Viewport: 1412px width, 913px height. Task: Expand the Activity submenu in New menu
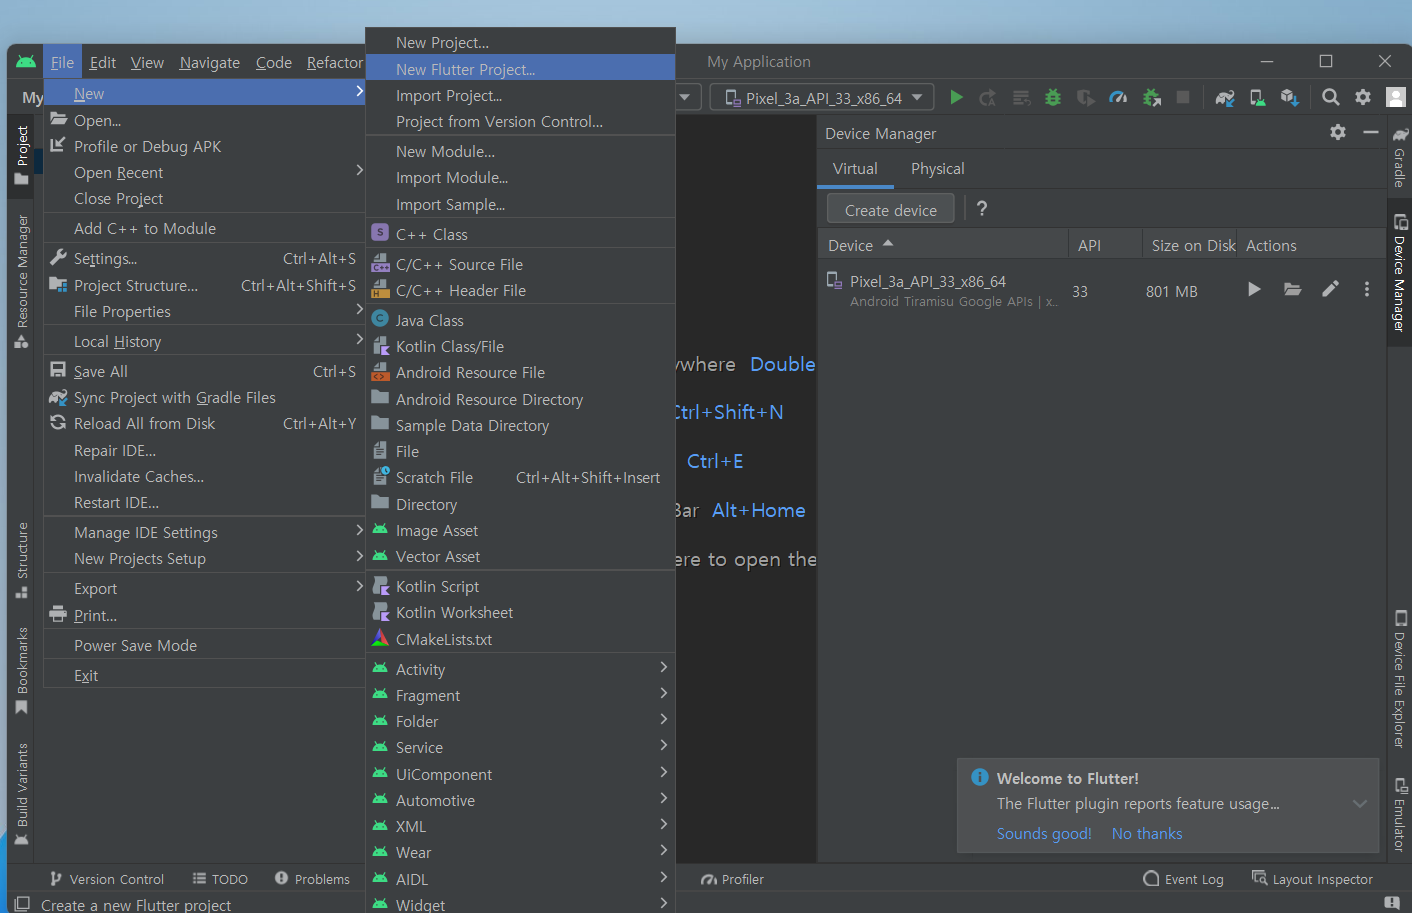(x=521, y=669)
